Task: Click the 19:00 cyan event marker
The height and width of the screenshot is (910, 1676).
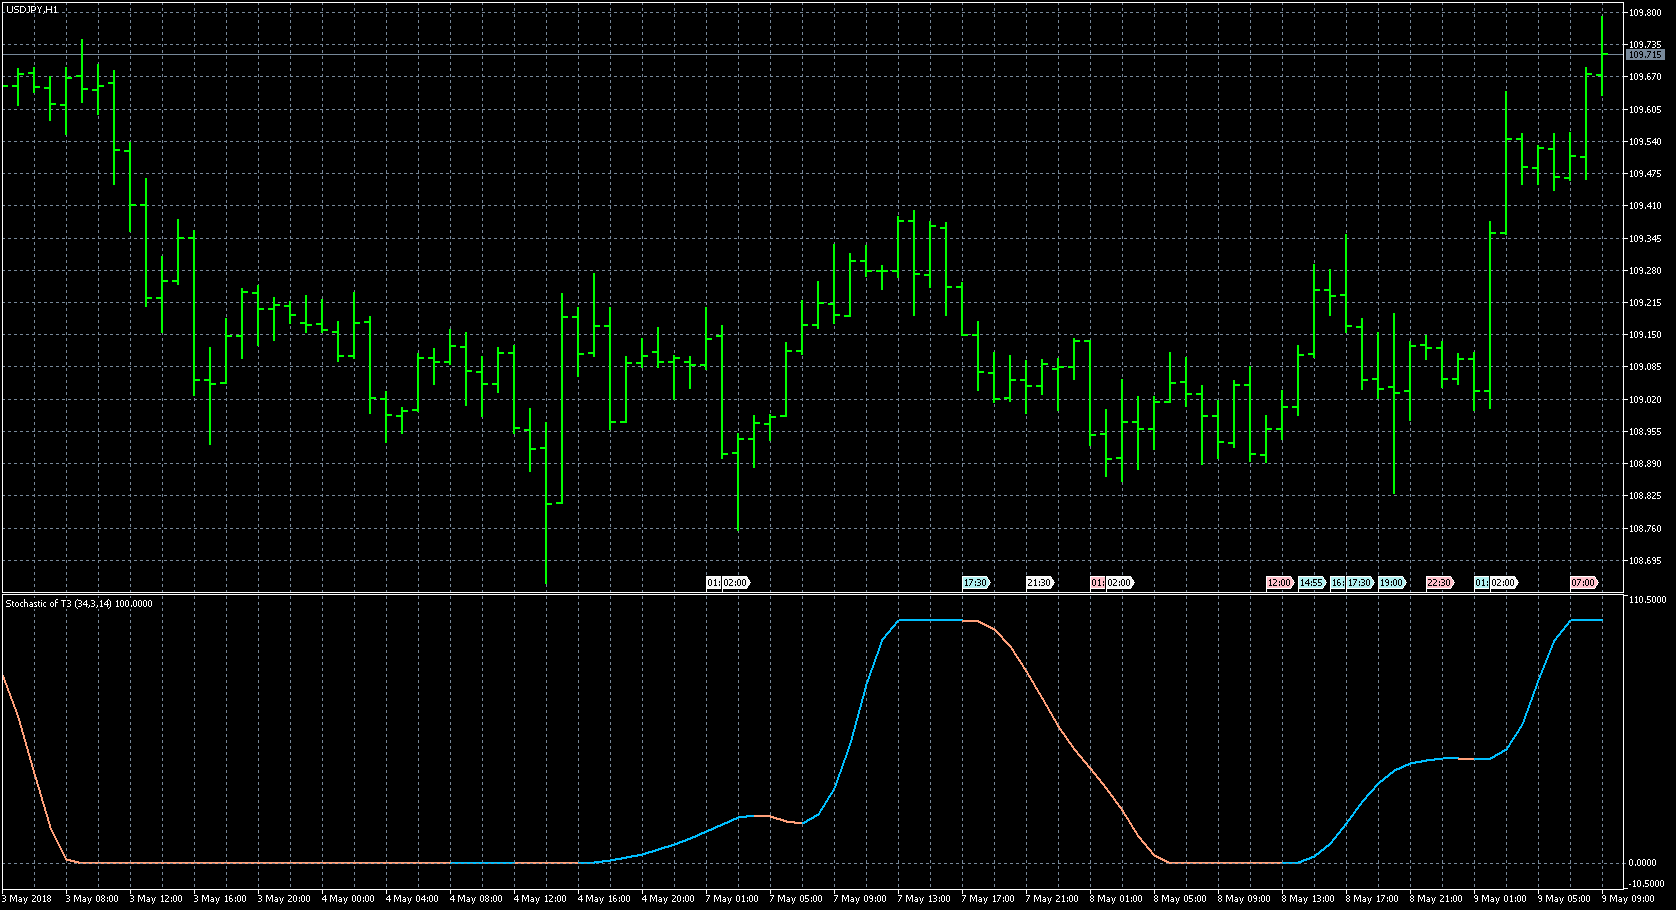Action: (1391, 583)
